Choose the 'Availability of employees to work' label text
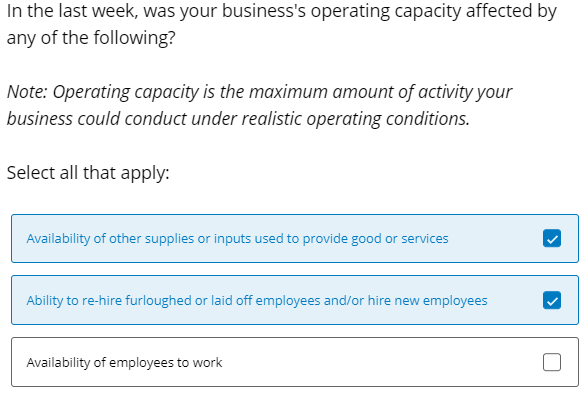The width and height of the screenshot is (586, 398). coord(124,362)
